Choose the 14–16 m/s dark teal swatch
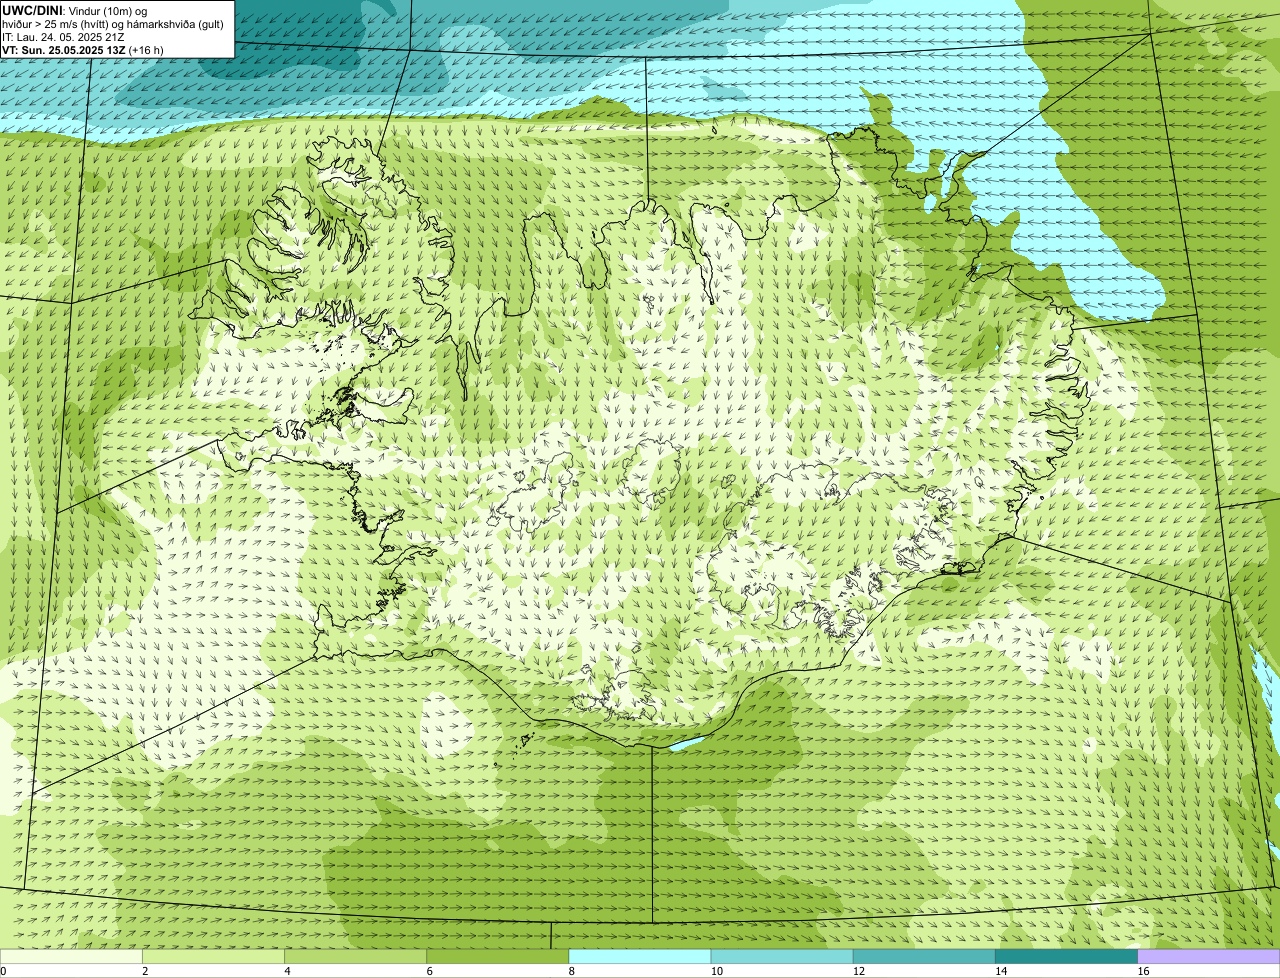 pyautogui.click(x=1067, y=956)
